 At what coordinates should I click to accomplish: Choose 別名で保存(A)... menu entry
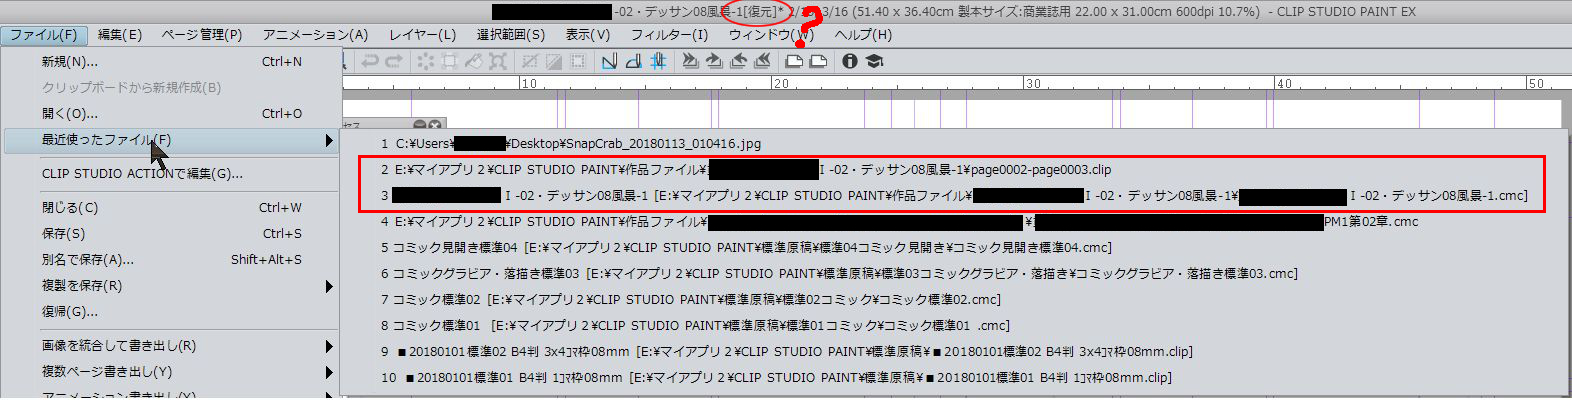tap(172, 260)
